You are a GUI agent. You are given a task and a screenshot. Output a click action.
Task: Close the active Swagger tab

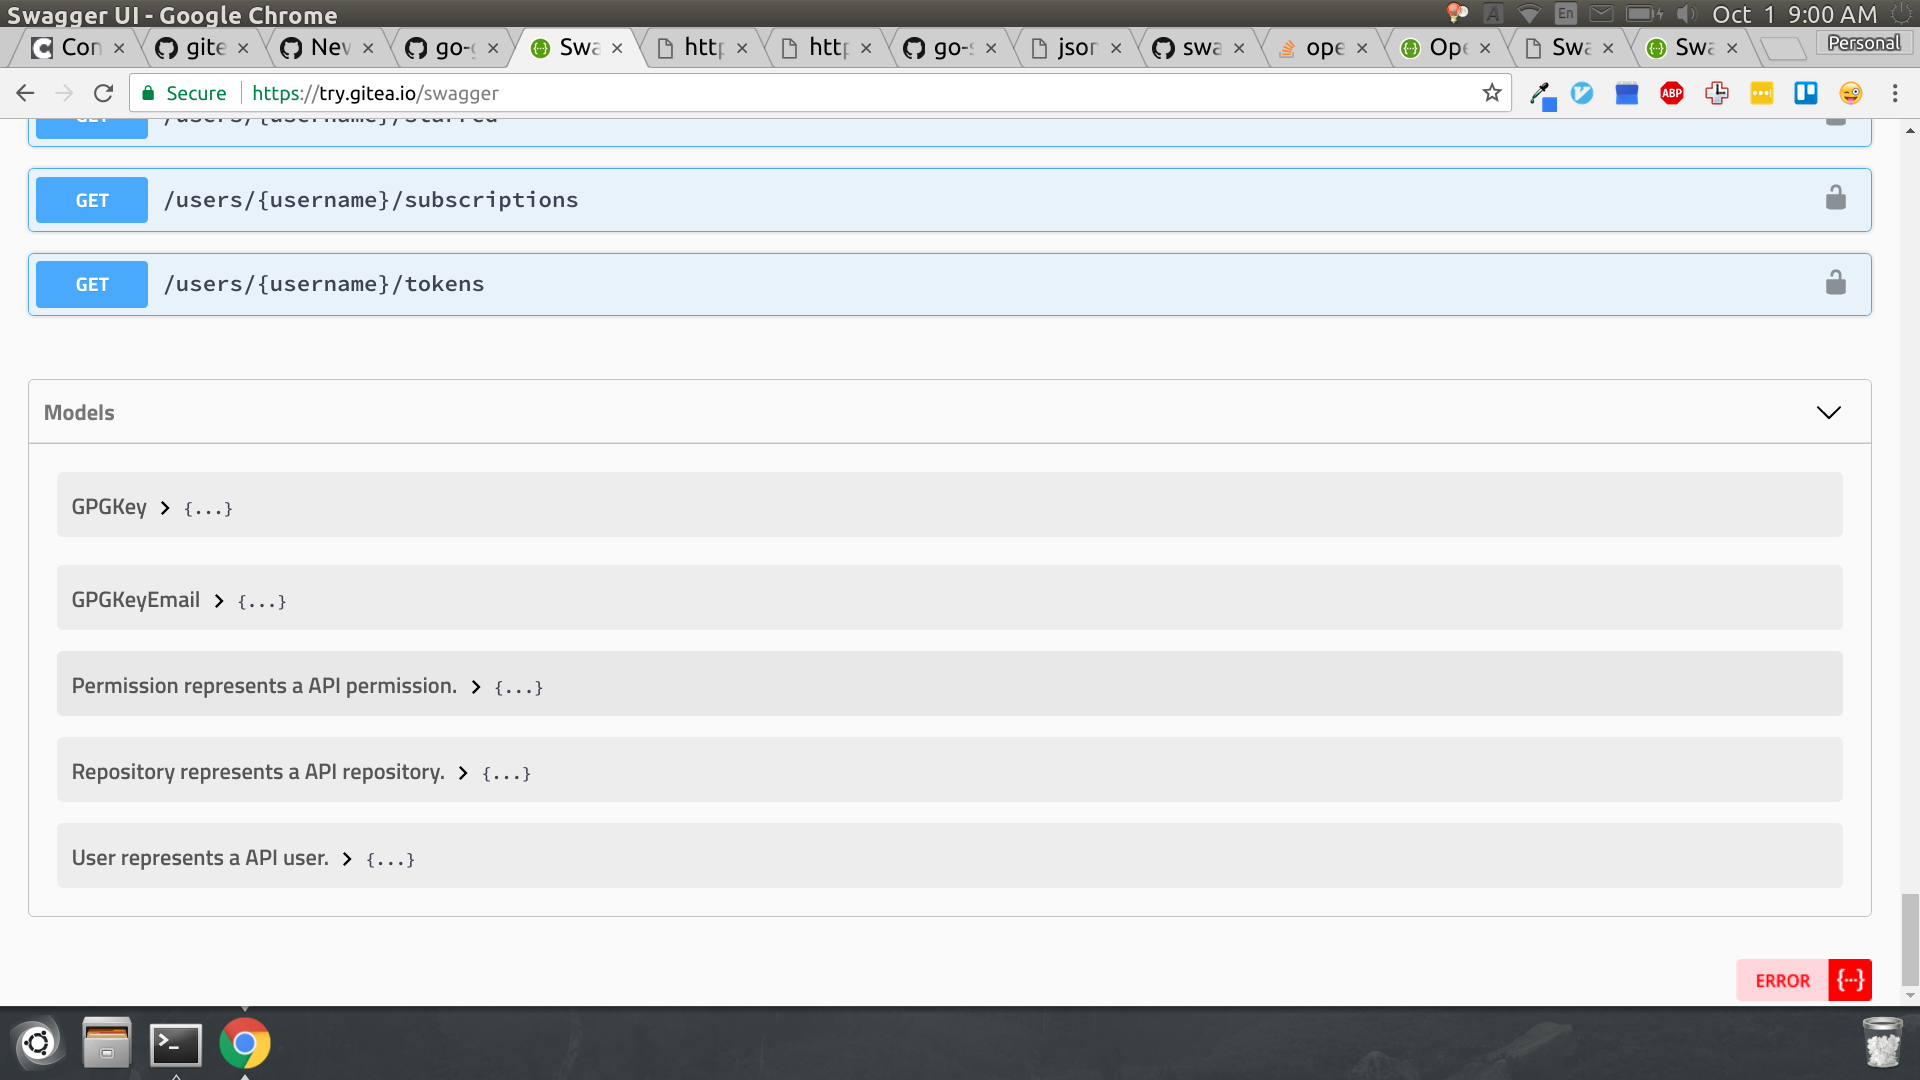[x=617, y=48]
